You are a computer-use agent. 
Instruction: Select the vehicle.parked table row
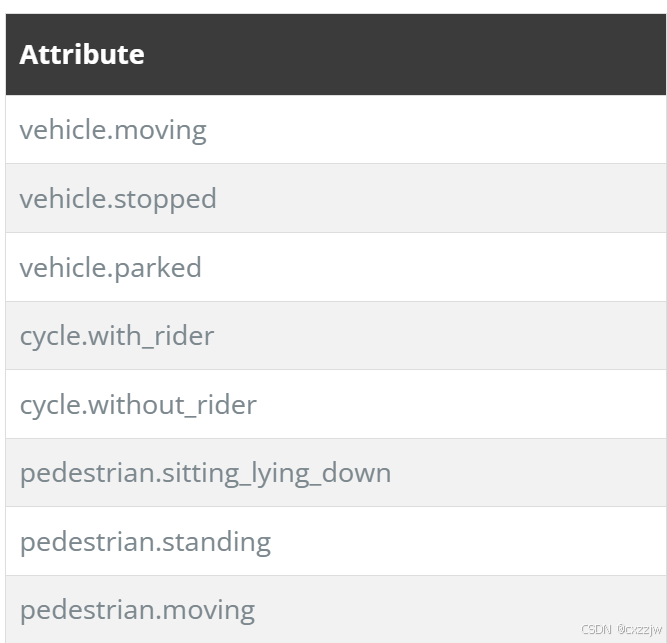point(336,267)
